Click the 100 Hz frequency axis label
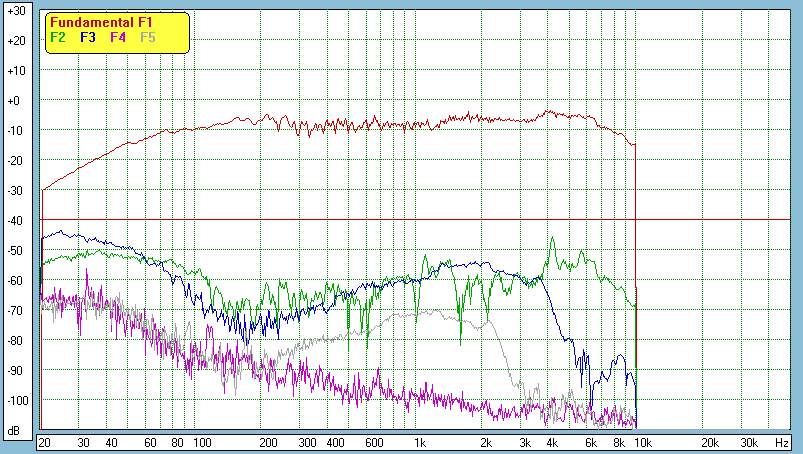Screen dimensions: 803x454 tap(202, 442)
